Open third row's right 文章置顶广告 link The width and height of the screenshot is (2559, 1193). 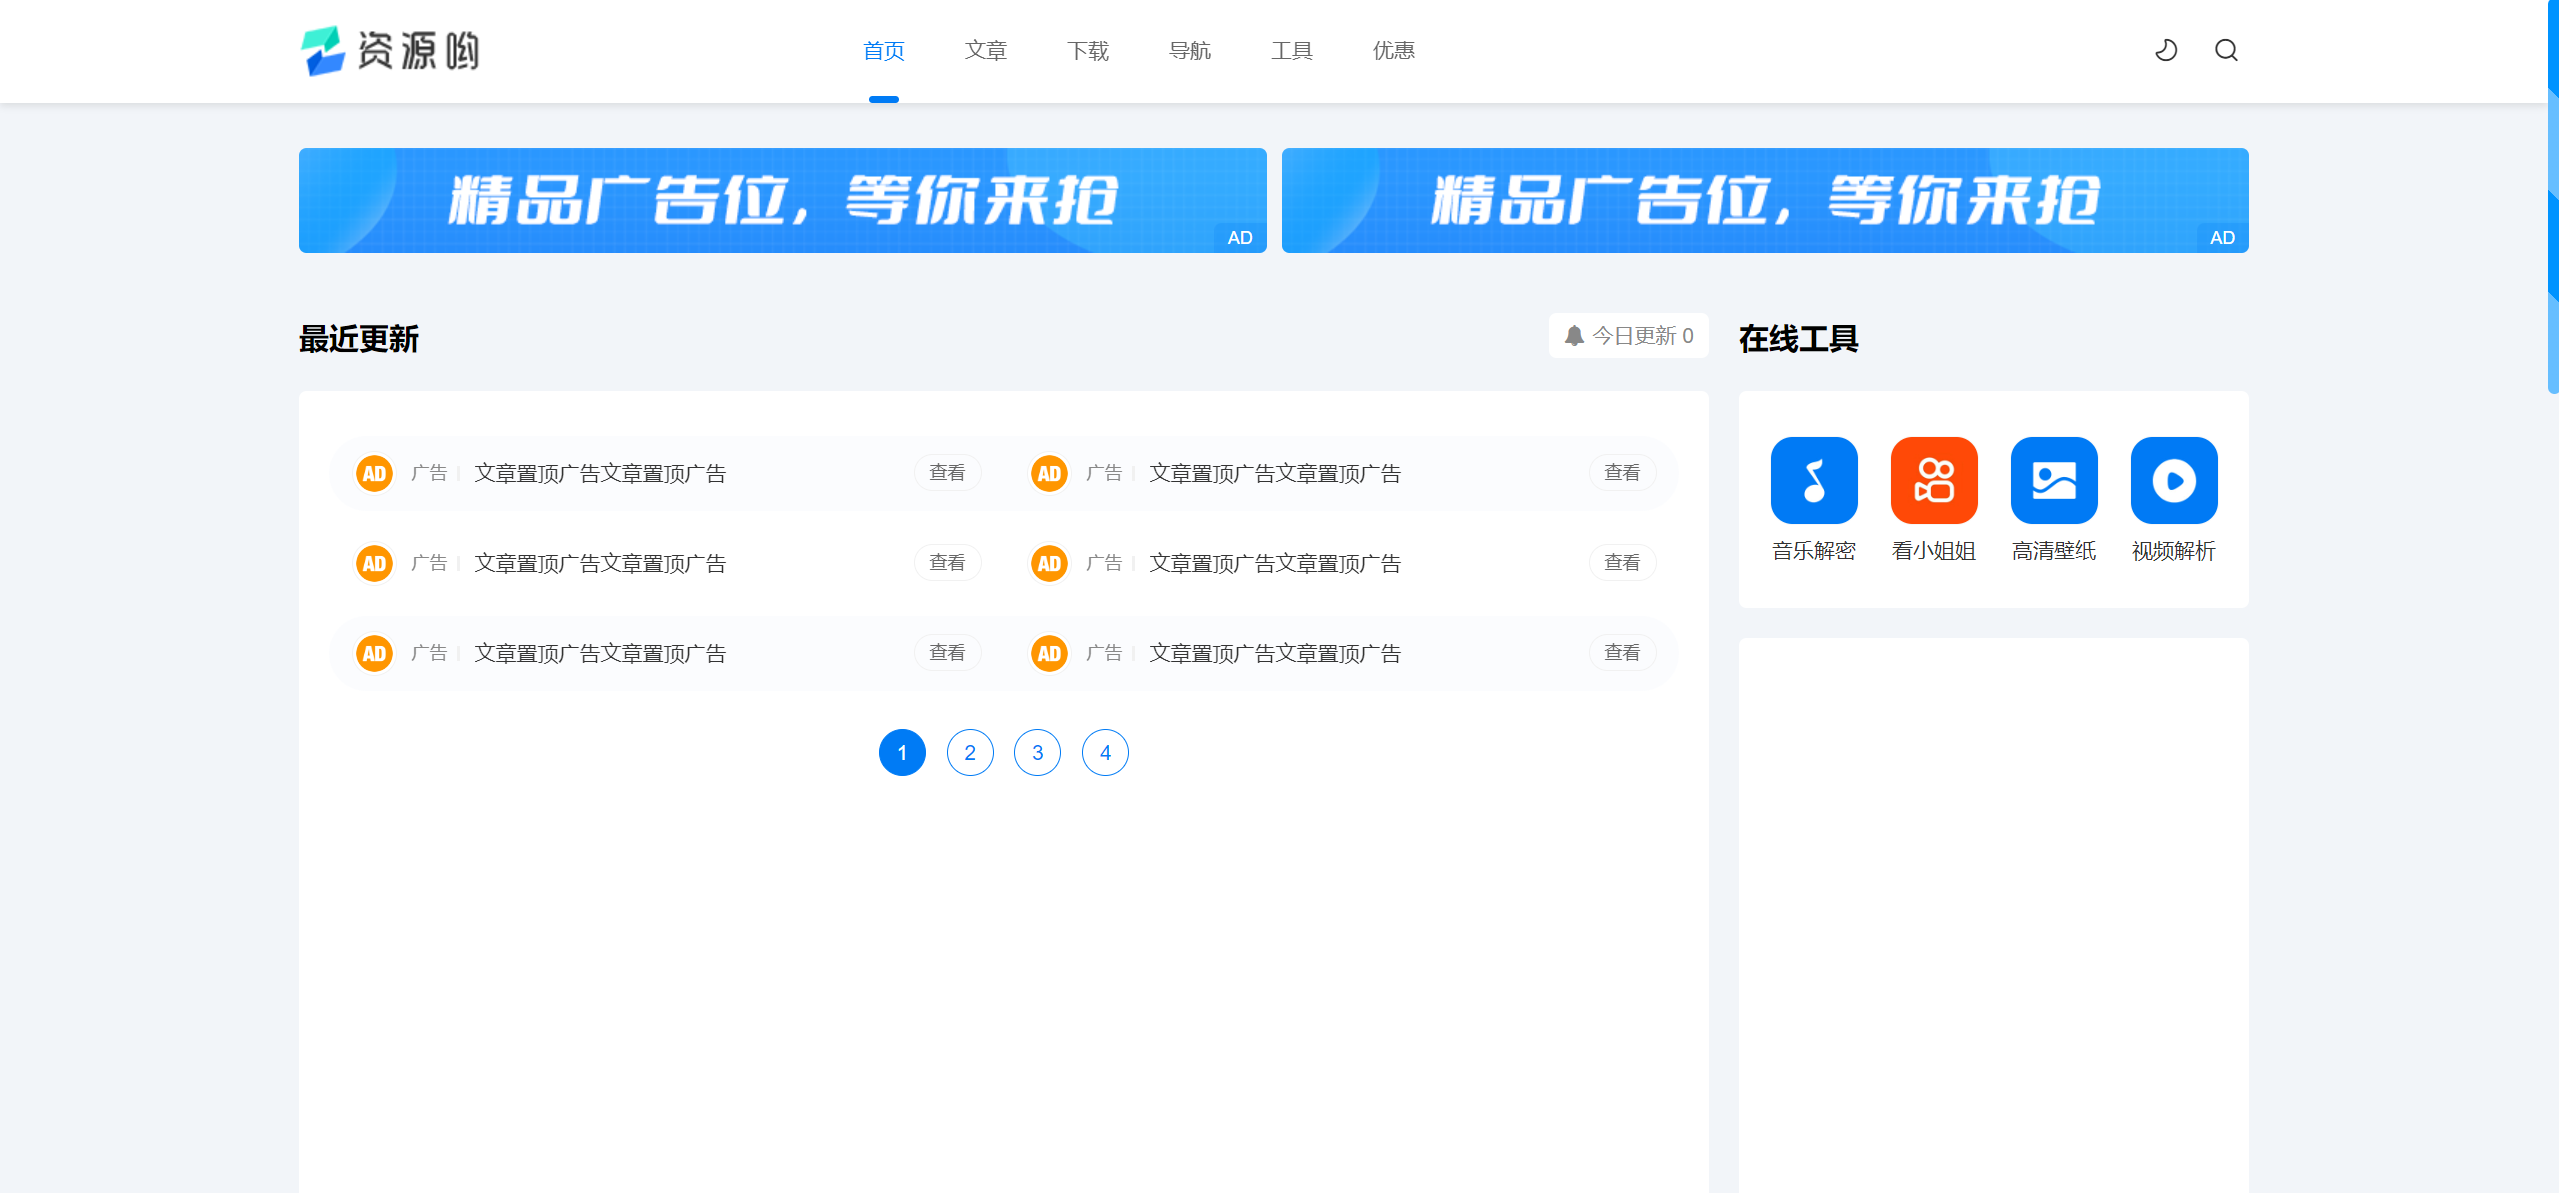point(1275,653)
